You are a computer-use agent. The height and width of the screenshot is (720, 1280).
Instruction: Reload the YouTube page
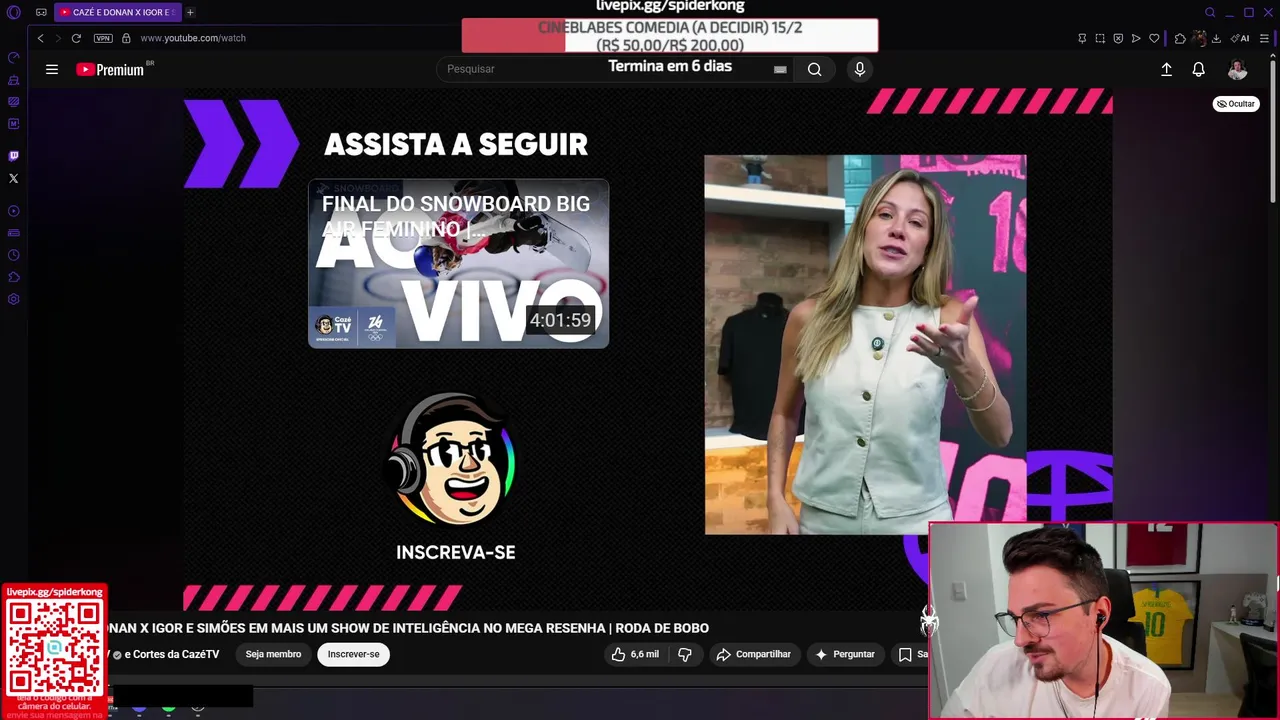click(x=76, y=38)
